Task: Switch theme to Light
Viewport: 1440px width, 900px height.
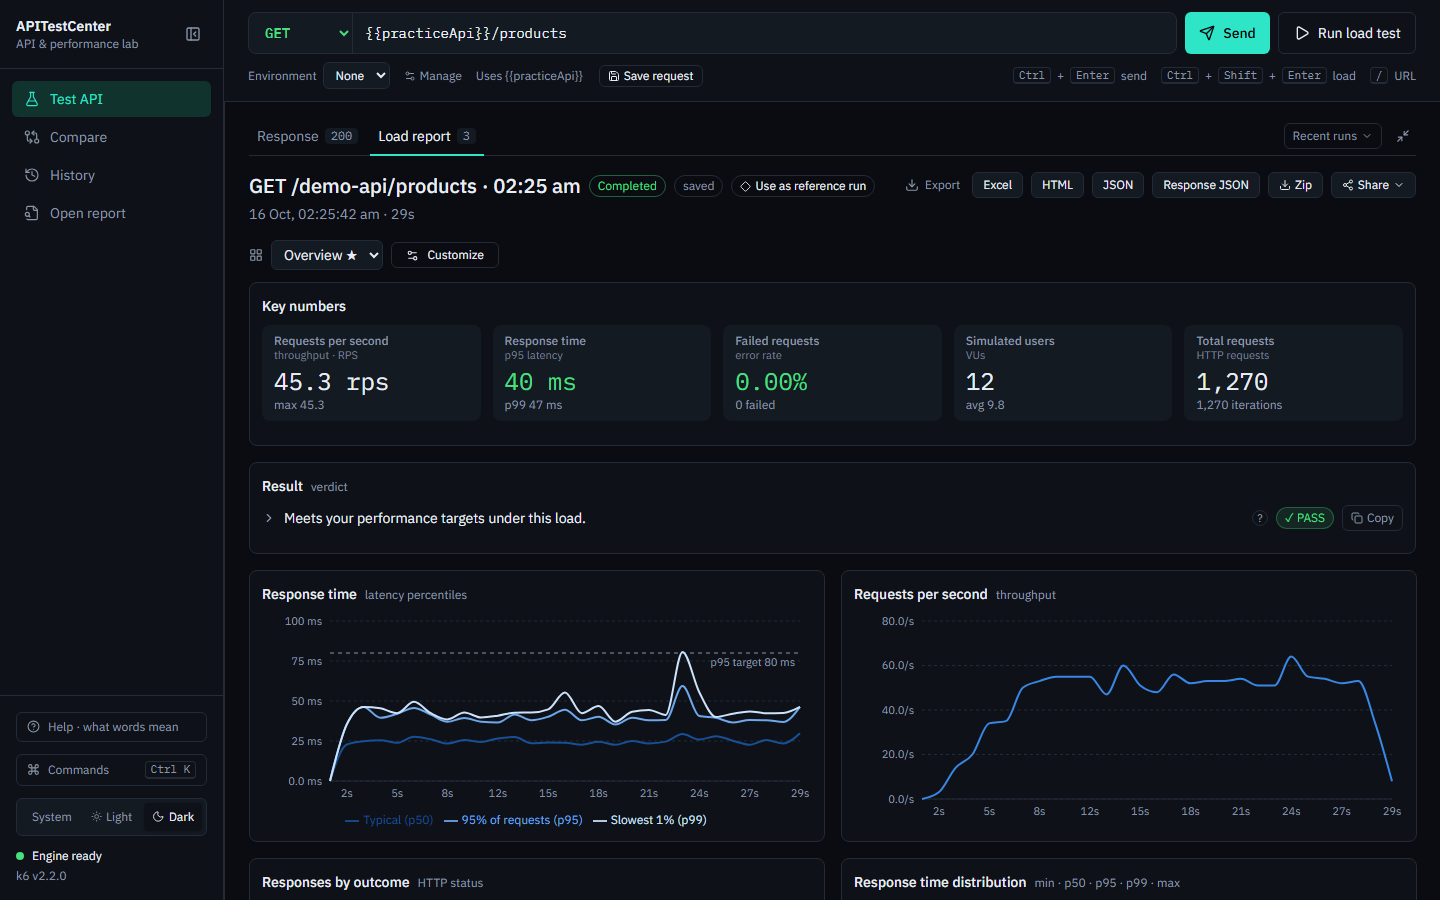Action: (x=112, y=817)
